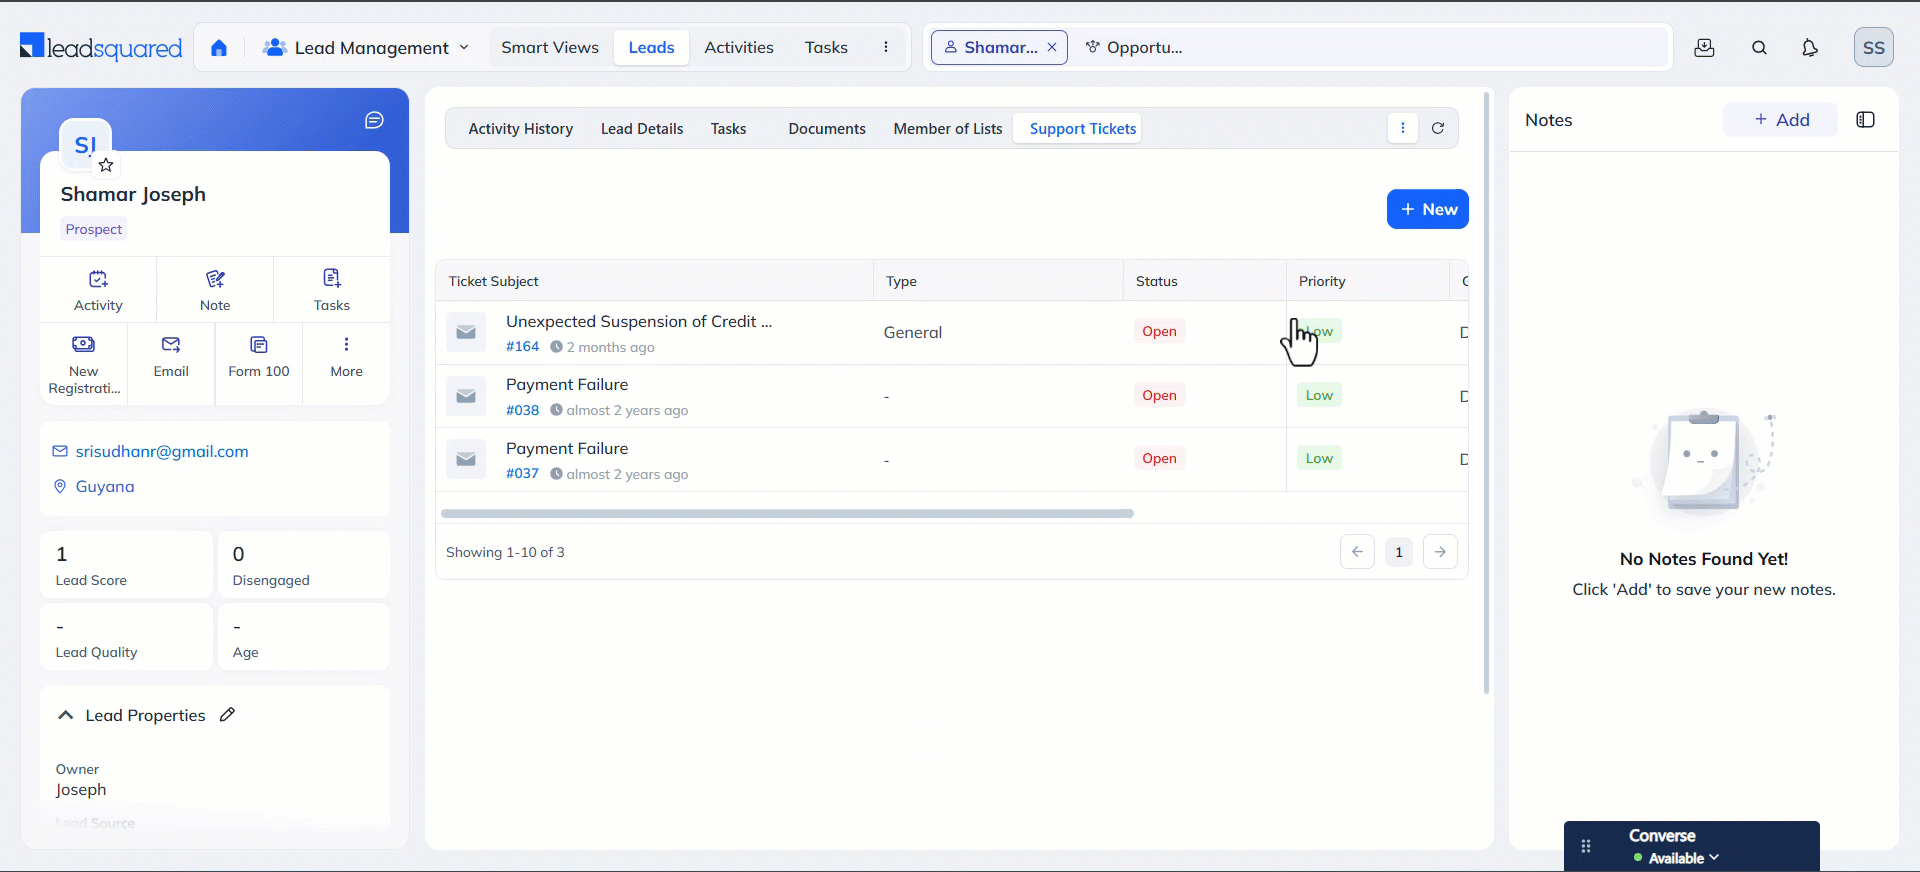The image size is (1920, 872).
Task: Open ticket number #037
Action: 522,474
